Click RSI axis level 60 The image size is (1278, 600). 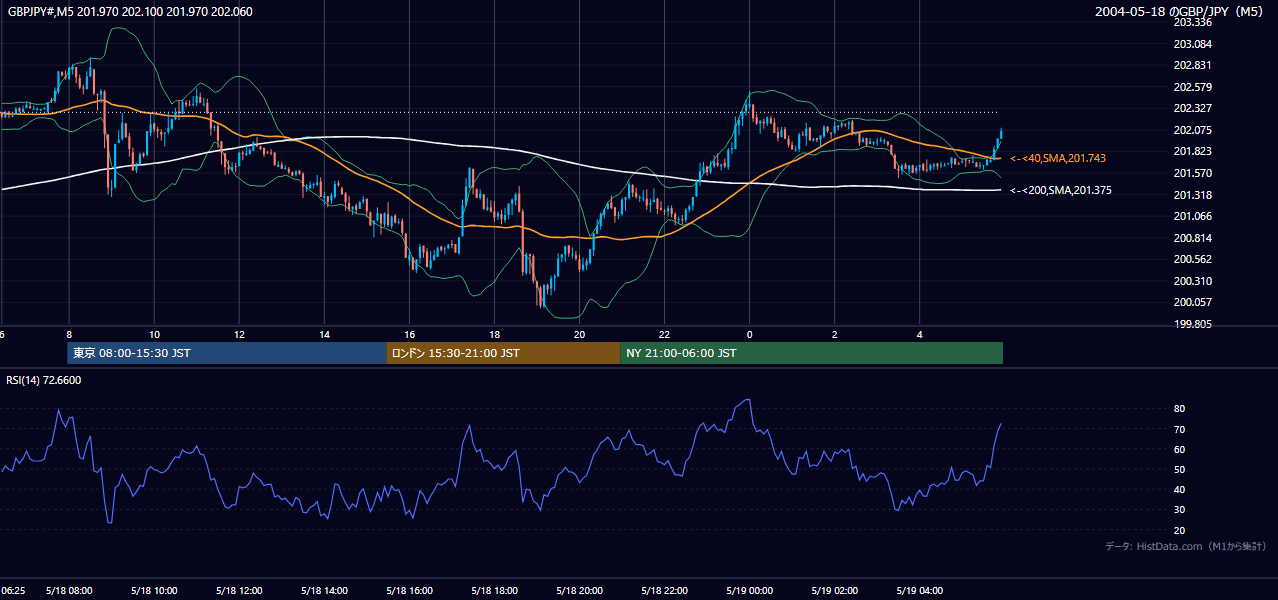[1180, 449]
